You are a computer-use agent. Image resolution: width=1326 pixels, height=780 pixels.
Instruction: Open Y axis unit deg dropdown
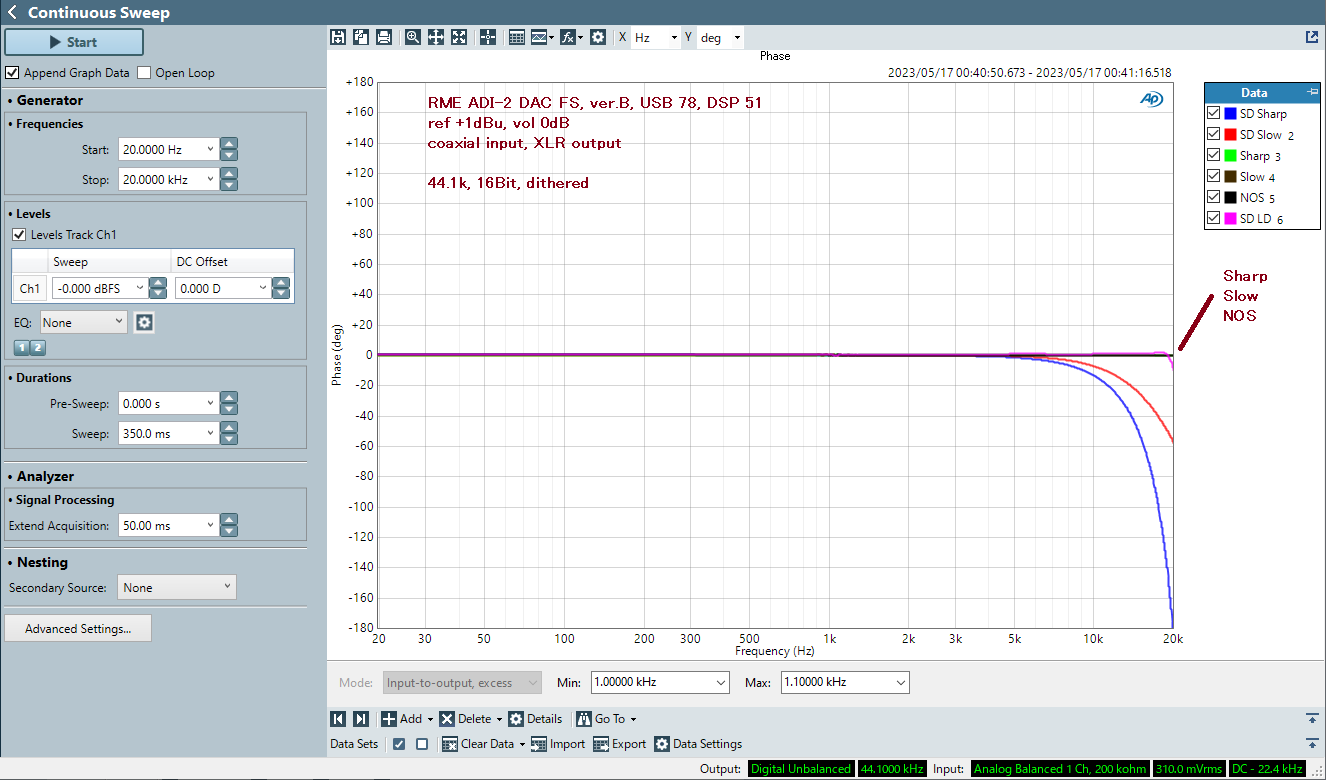738,37
